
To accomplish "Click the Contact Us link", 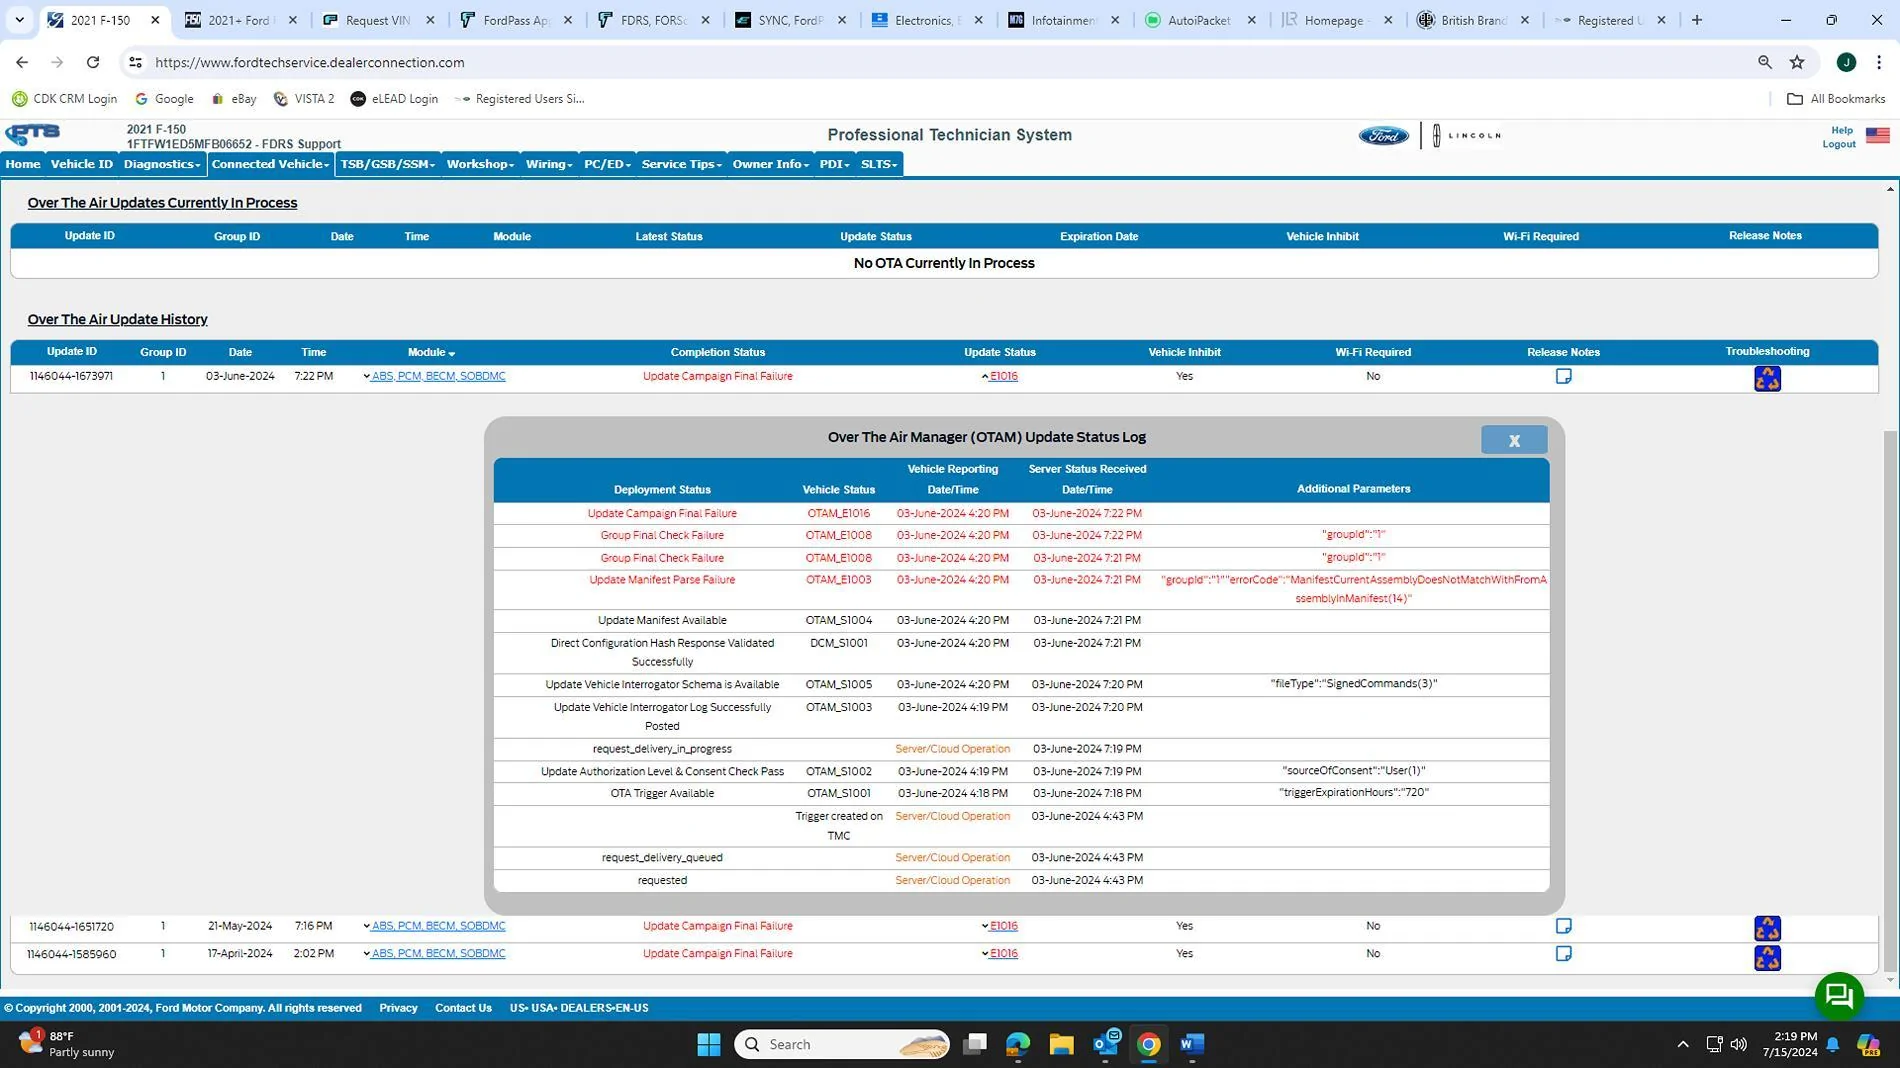I will pyautogui.click(x=462, y=1007).
